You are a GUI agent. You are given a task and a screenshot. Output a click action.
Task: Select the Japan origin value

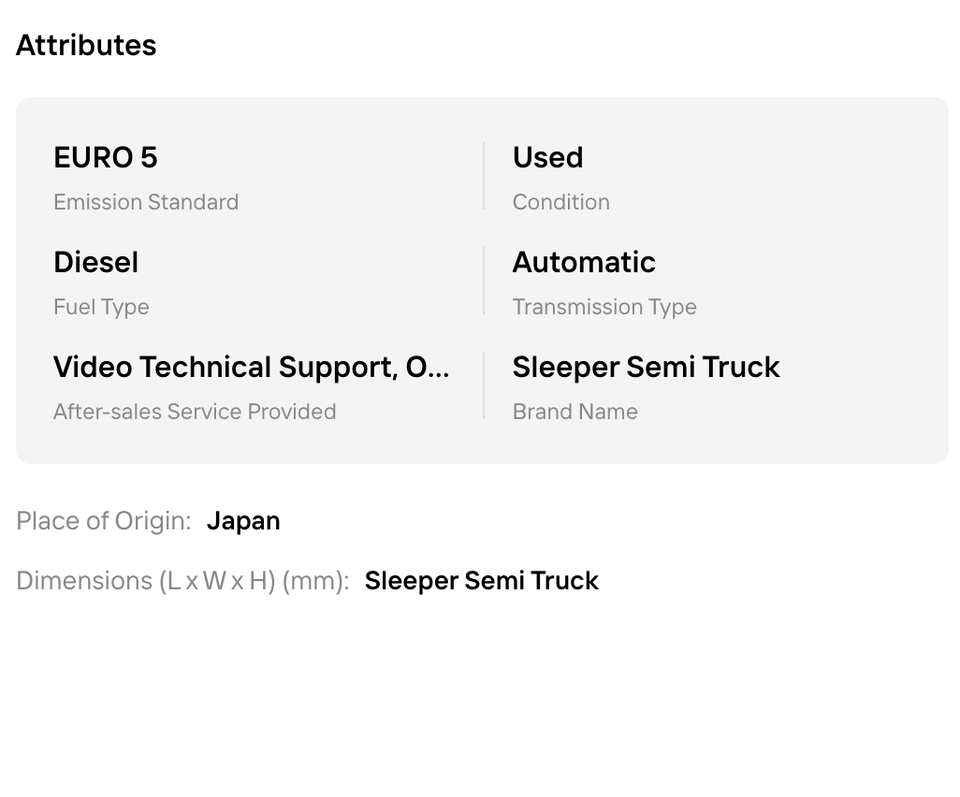click(x=243, y=521)
